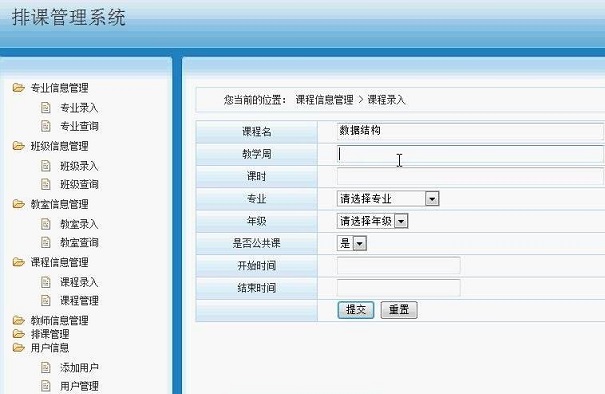The height and width of the screenshot is (394, 605).
Task: Click folder icon beside 排课管理
Action: [18, 334]
